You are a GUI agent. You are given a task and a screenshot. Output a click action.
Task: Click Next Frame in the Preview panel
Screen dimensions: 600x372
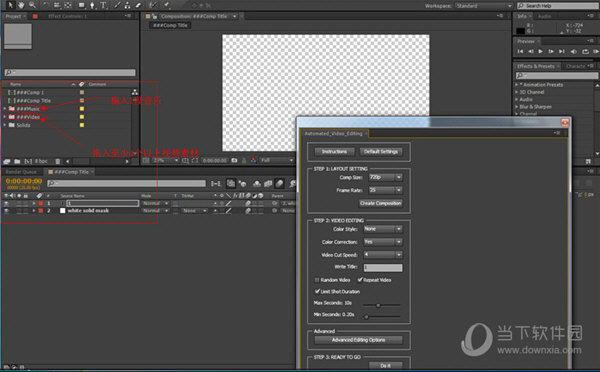point(551,51)
